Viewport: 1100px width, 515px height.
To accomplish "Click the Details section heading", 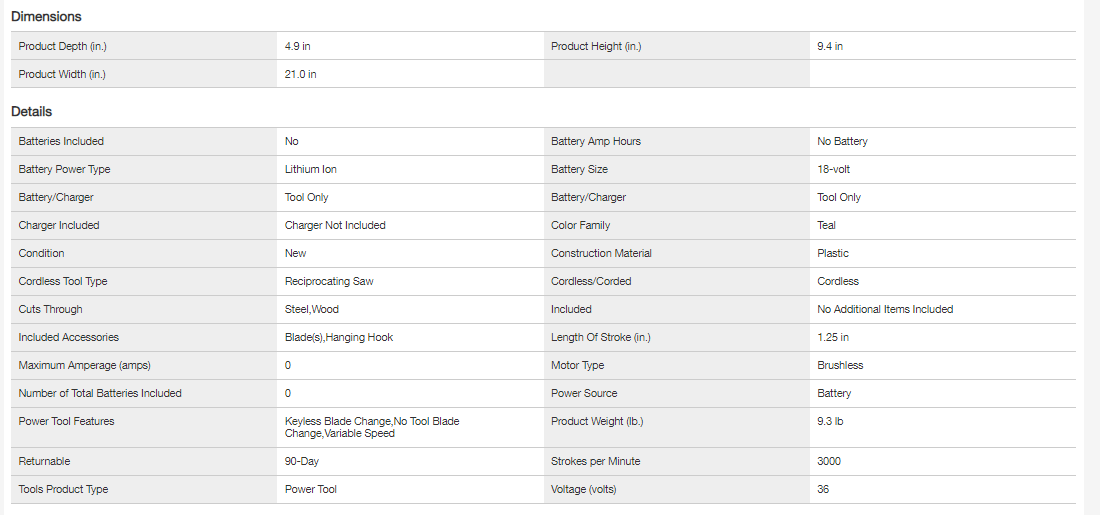I will pos(31,112).
